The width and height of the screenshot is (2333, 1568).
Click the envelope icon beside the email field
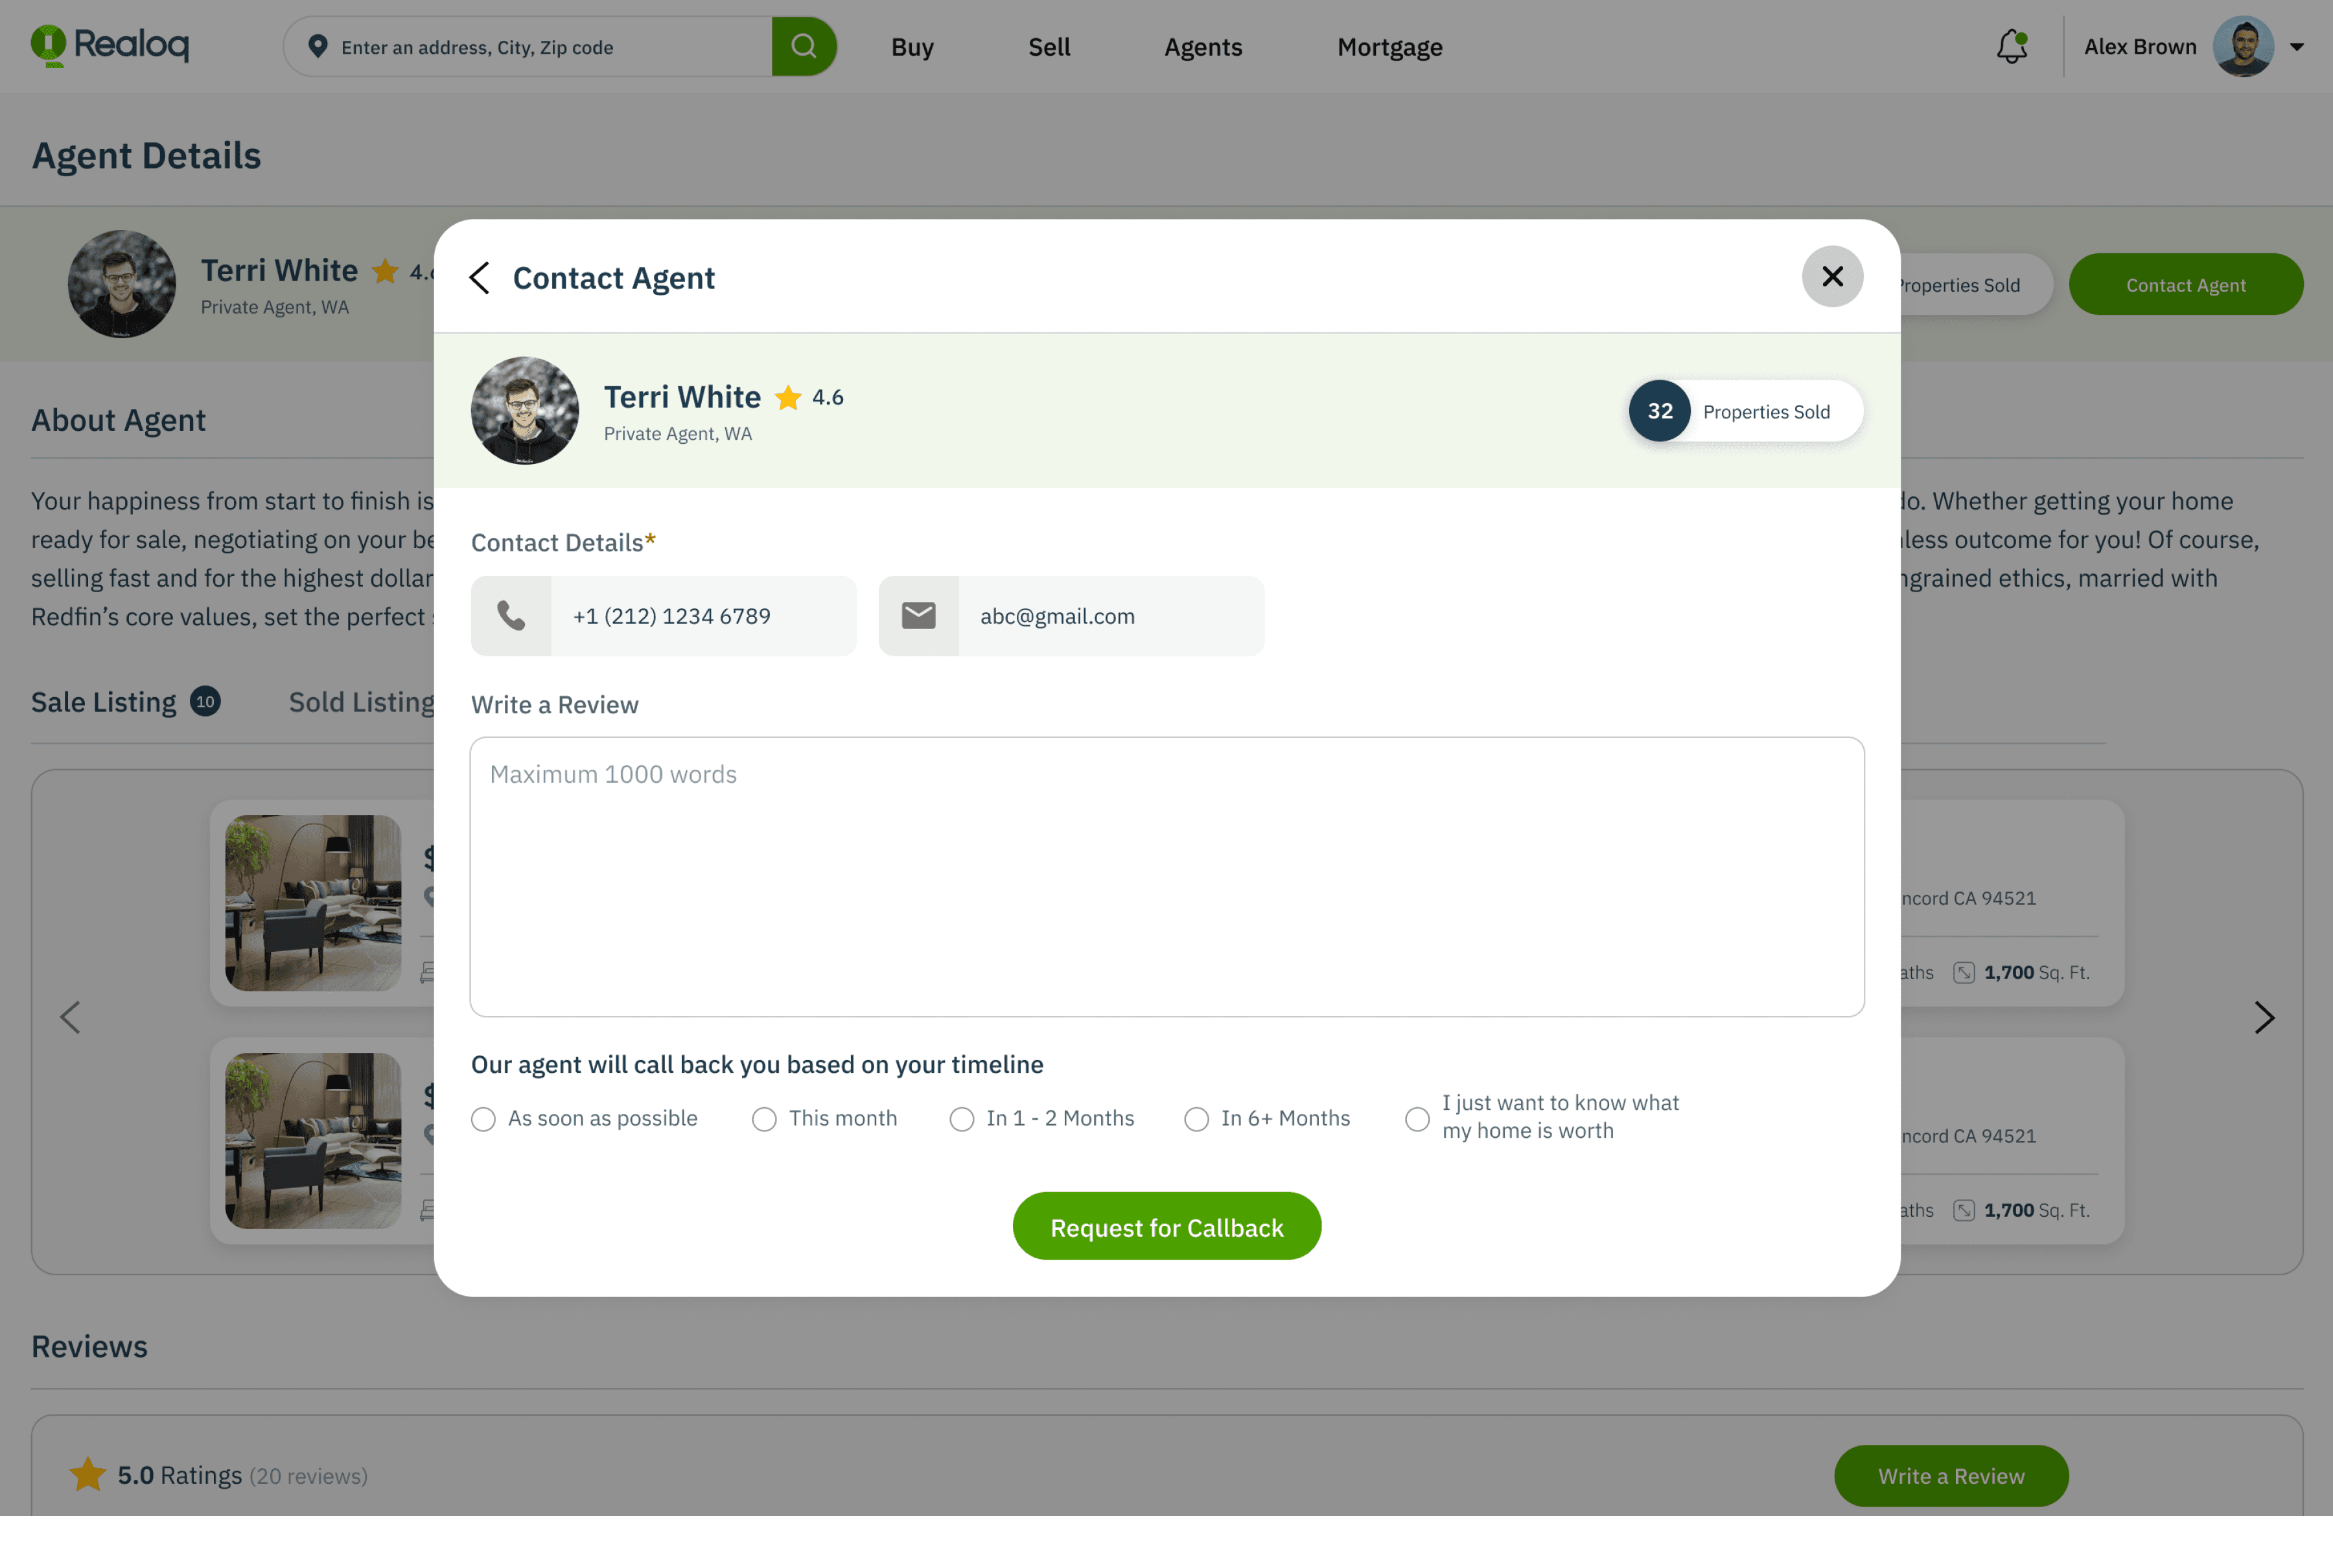click(918, 615)
